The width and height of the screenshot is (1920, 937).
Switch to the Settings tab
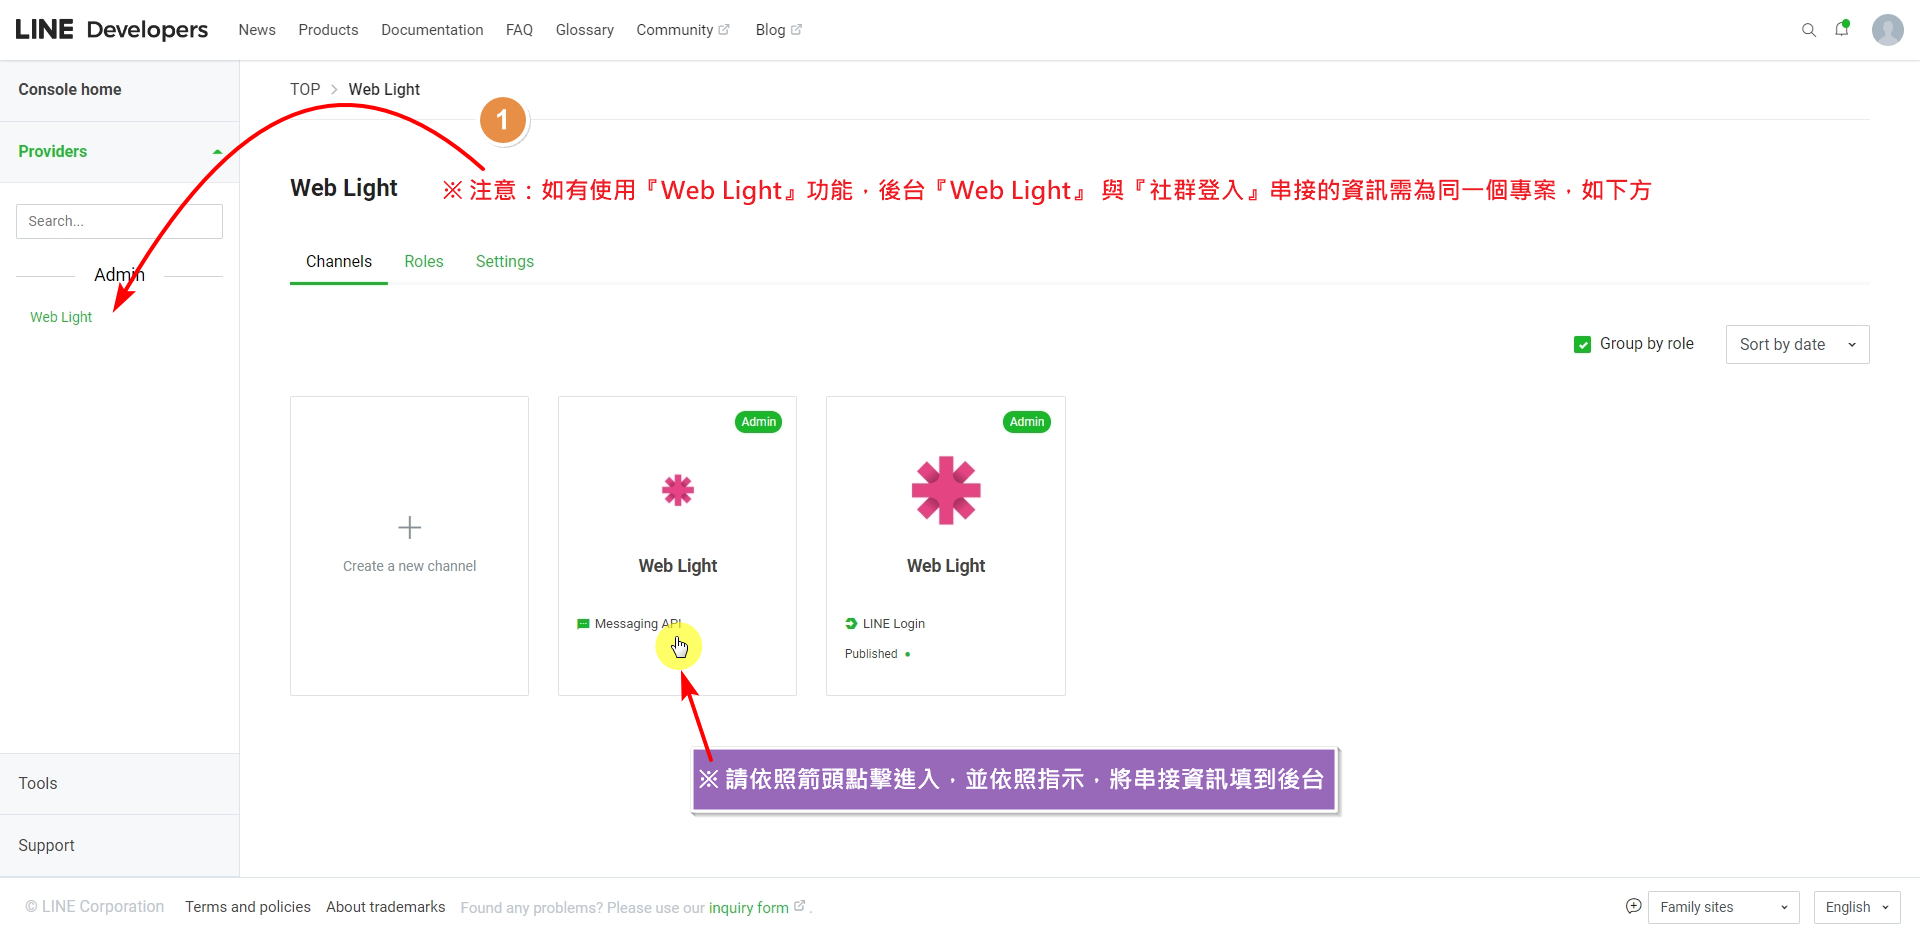pyautogui.click(x=504, y=261)
